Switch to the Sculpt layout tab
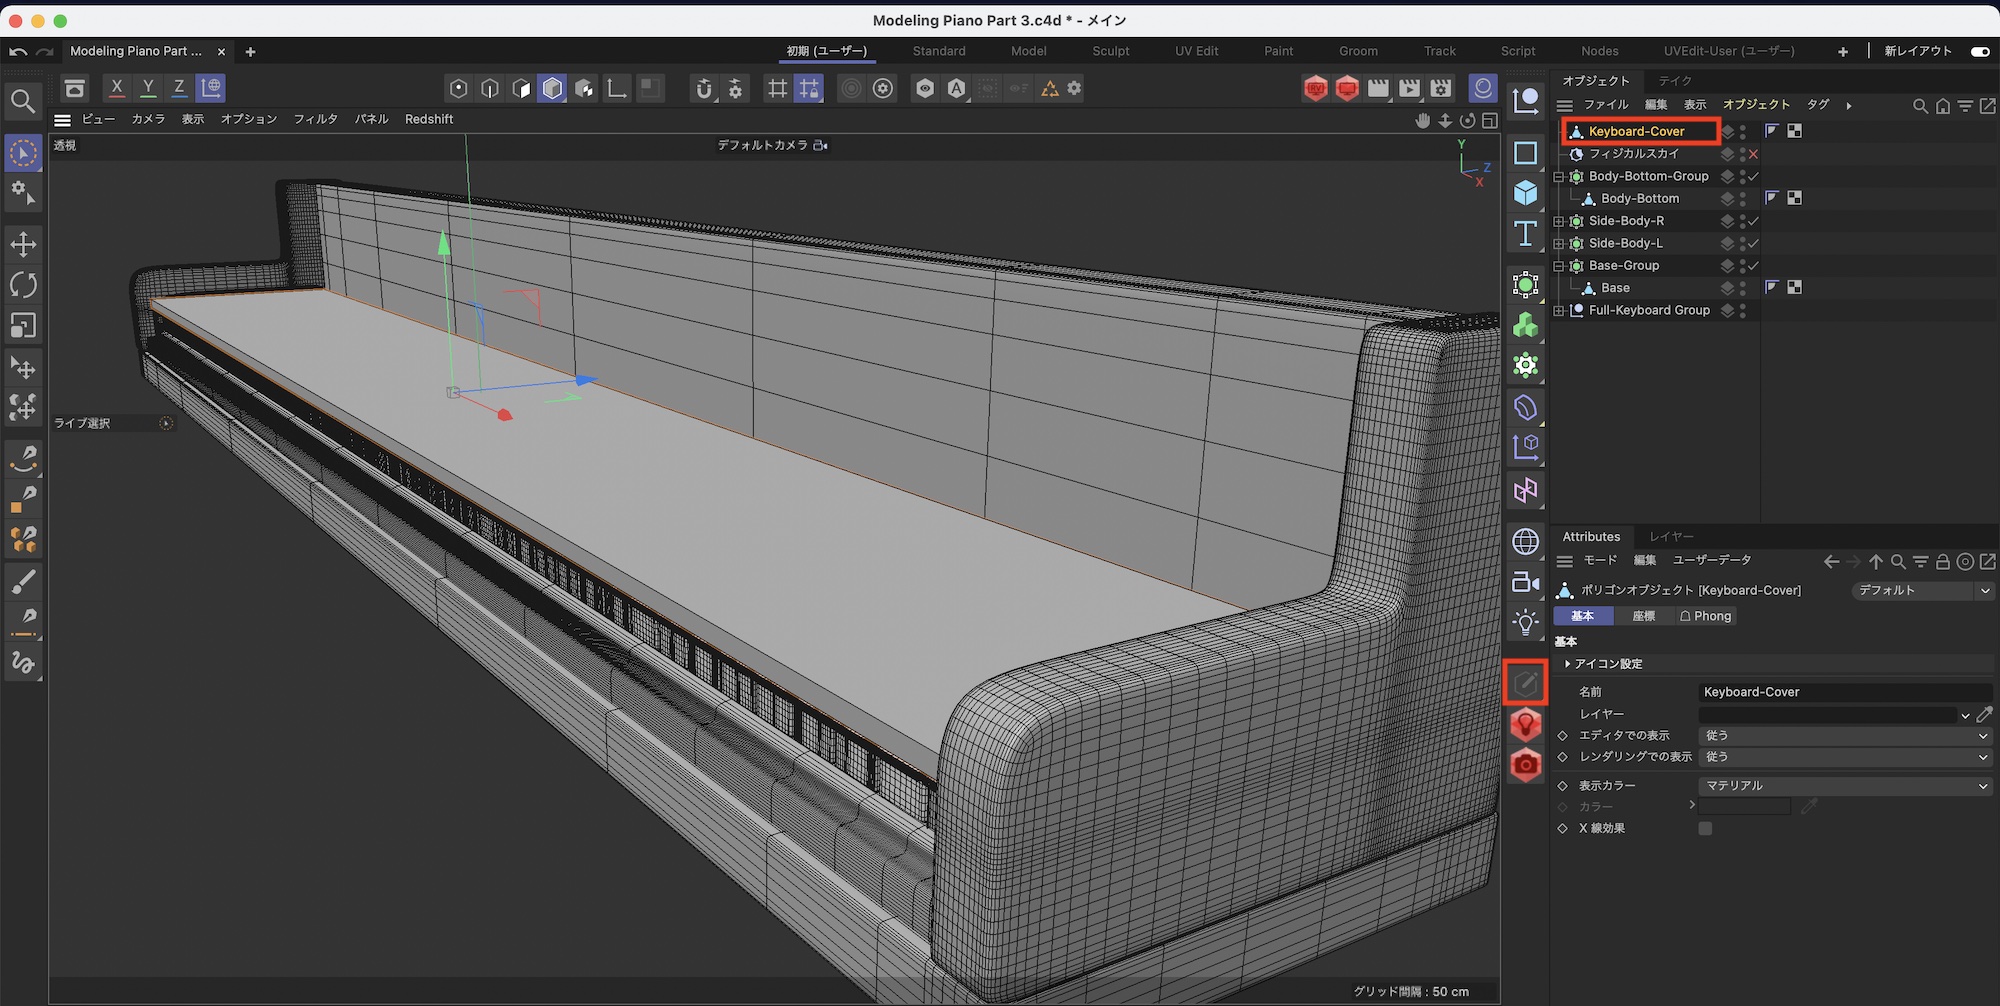The height and width of the screenshot is (1006, 2000). [x=1110, y=51]
